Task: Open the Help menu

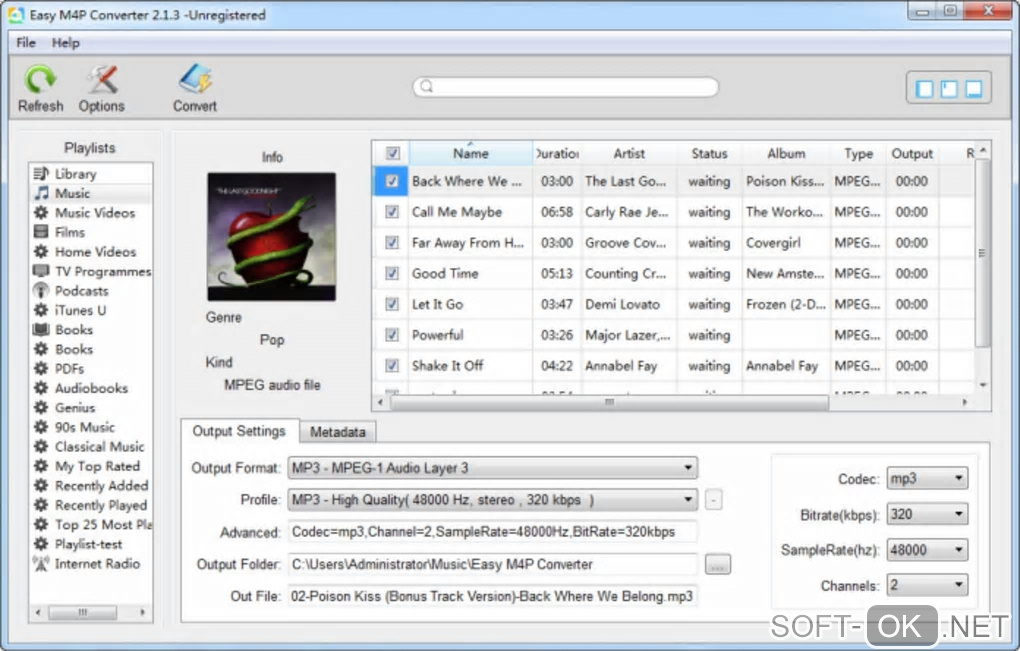Action: pyautogui.click(x=66, y=43)
